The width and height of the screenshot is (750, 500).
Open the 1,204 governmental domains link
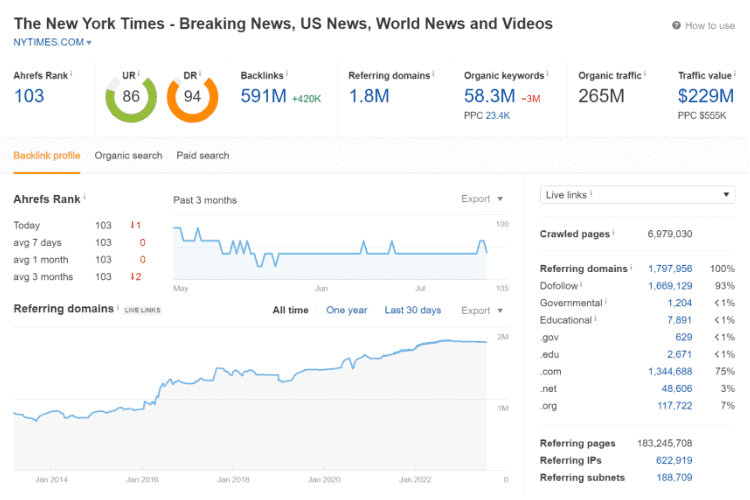pos(680,303)
